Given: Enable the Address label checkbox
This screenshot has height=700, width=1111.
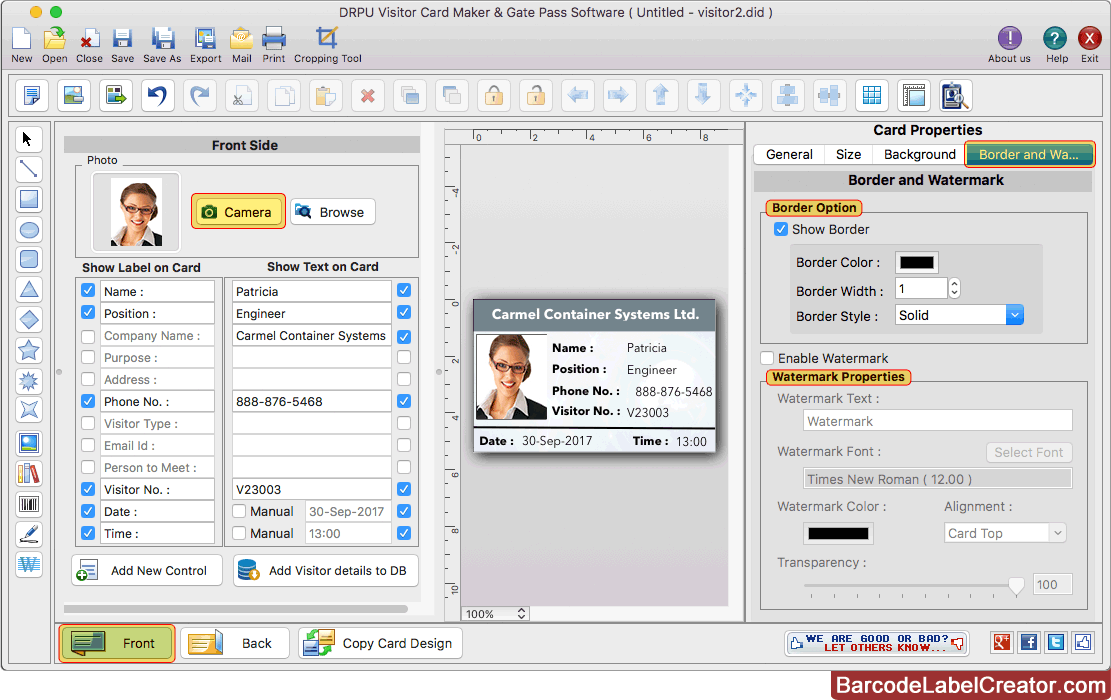Looking at the screenshot, I should tap(88, 379).
